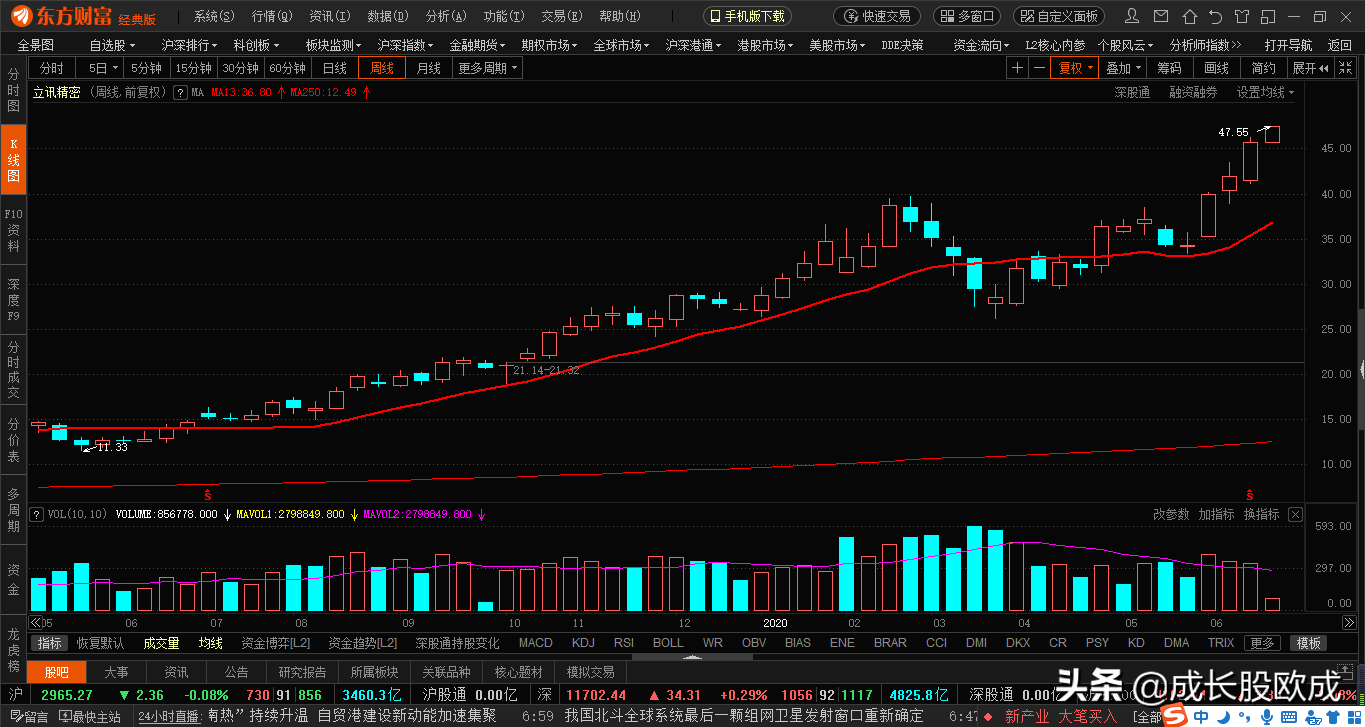This screenshot has height=727, width=1365.
Task: Toggle Sogou moon half-width mode icon
Action: tap(1224, 717)
